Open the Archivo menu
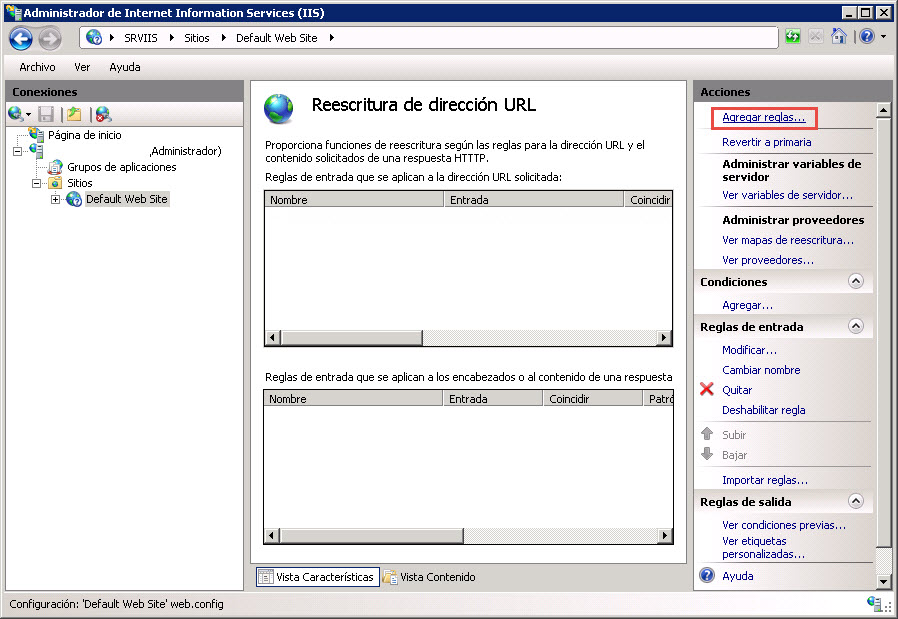The image size is (898, 619). 37,67
